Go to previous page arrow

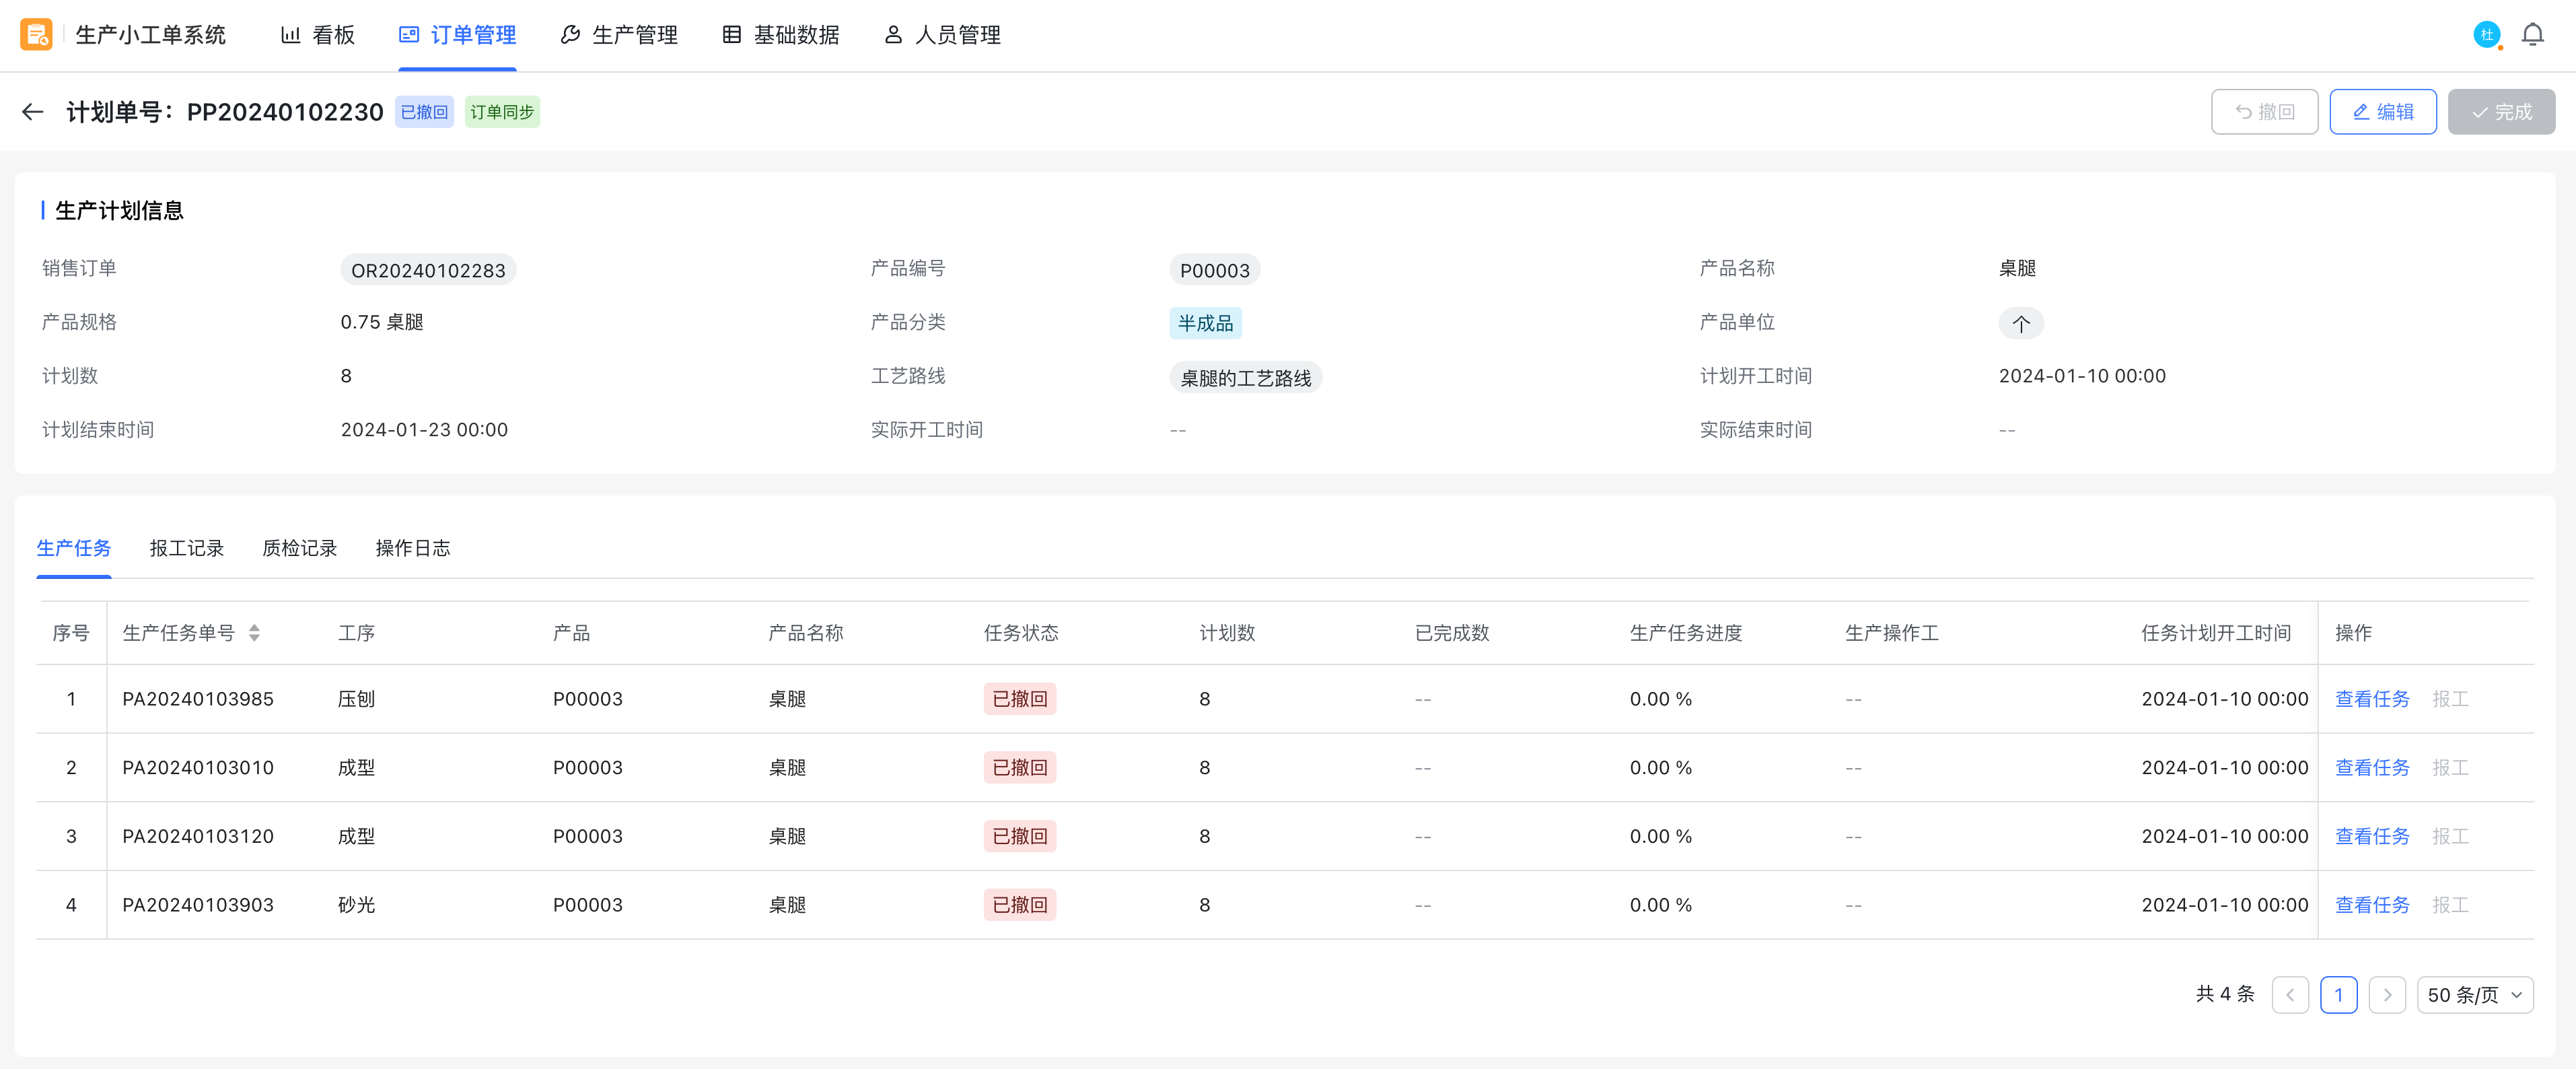click(x=2289, y=995)
